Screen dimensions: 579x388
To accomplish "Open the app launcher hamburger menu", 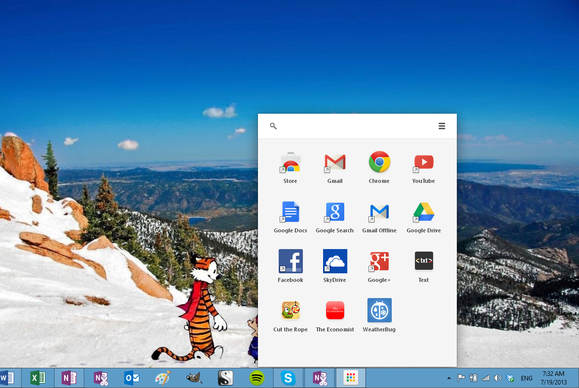I will [x=442, y=126].
